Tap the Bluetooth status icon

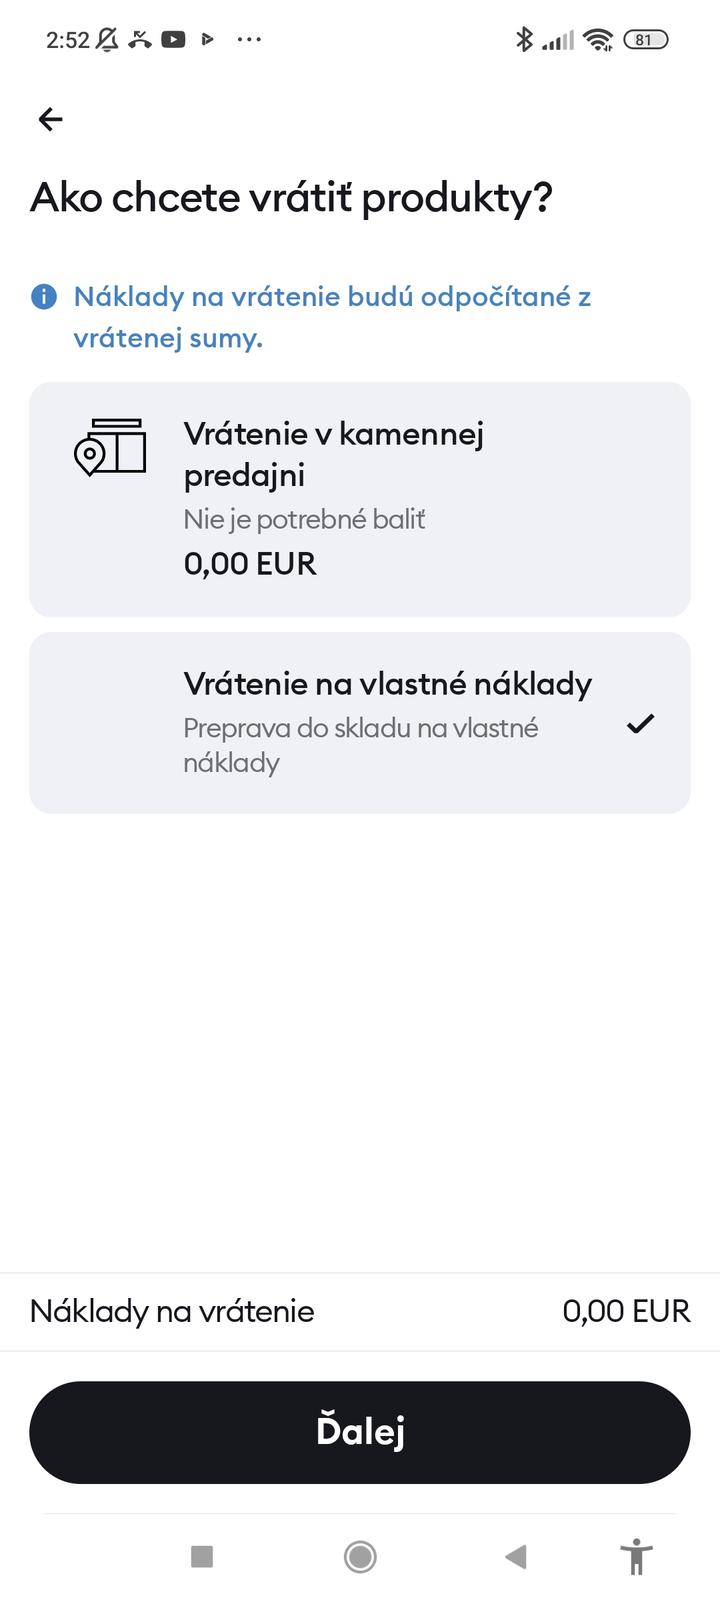pyautogui.click(x=523, y=40)
